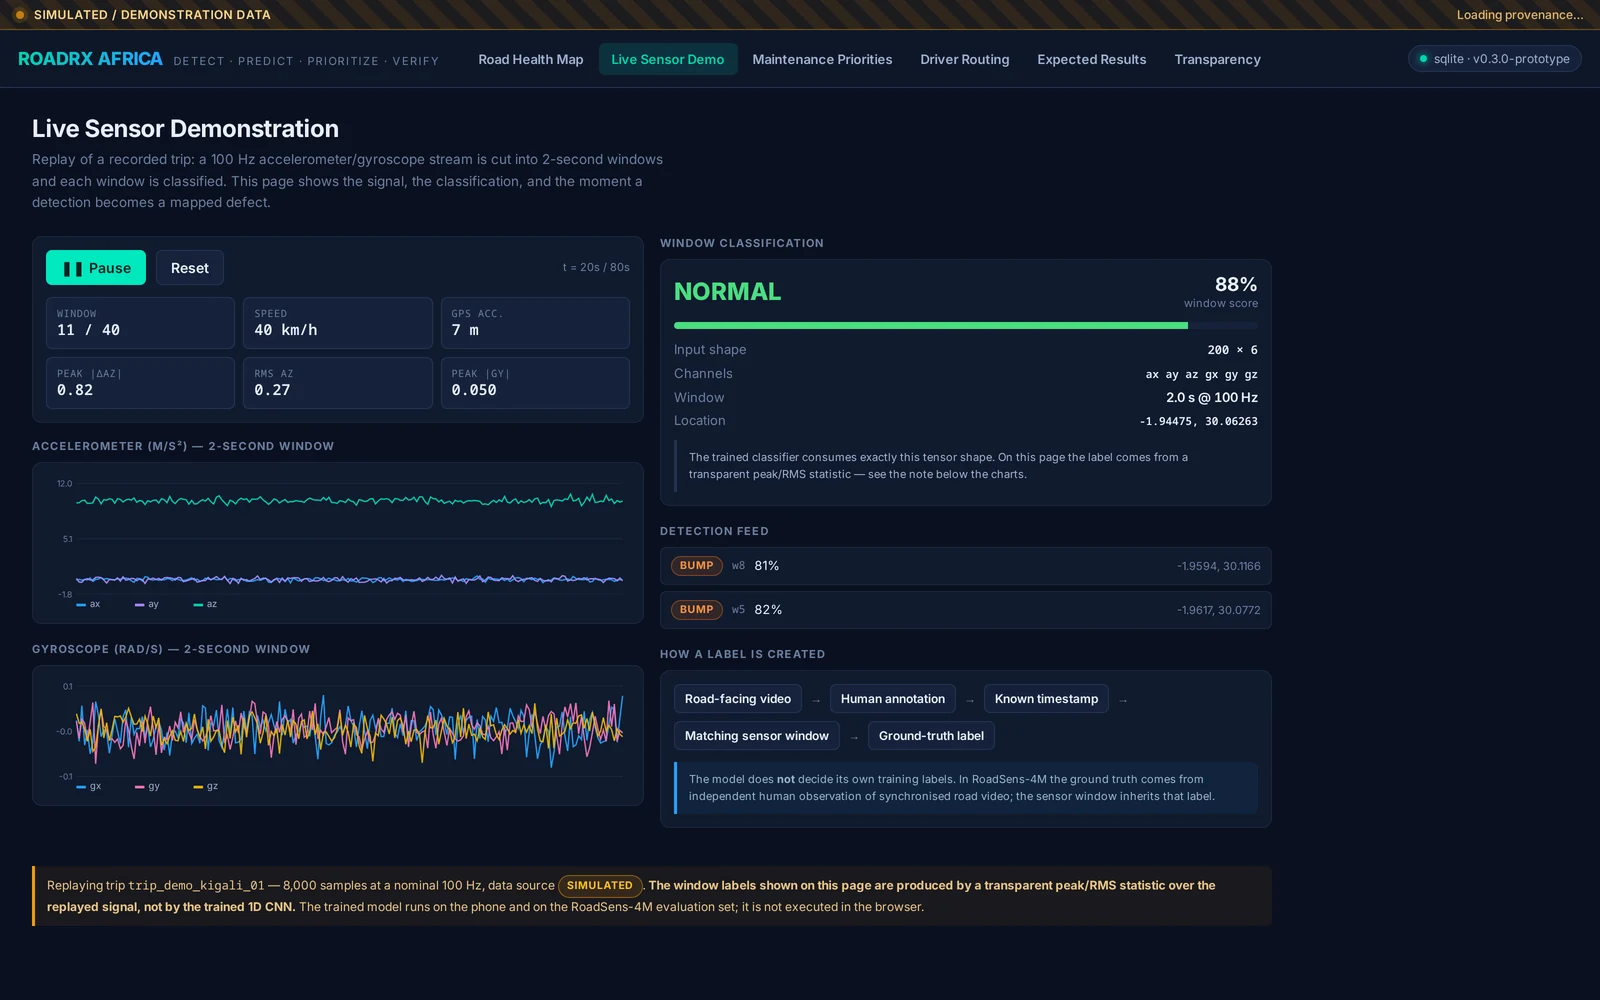This screenshot has height=1000, width=1600.
Task: Toggle the gy series in gyroscope legend
Action: click(x=147, y=786)
